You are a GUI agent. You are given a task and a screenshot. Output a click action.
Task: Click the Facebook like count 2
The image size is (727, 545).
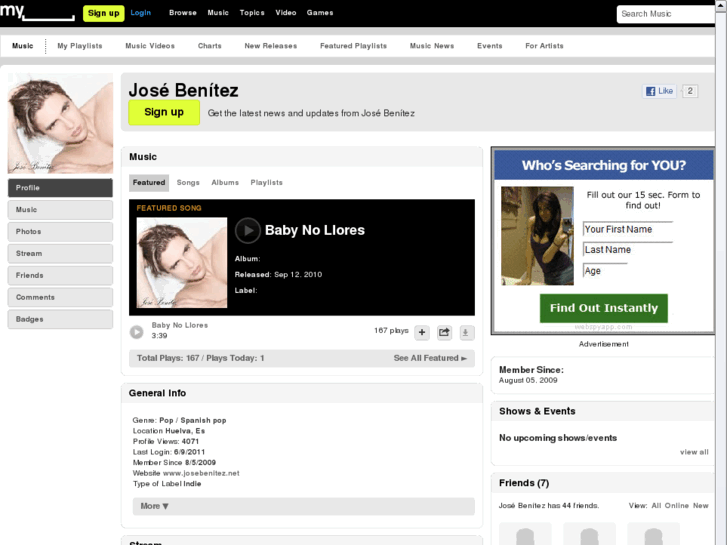690,91
